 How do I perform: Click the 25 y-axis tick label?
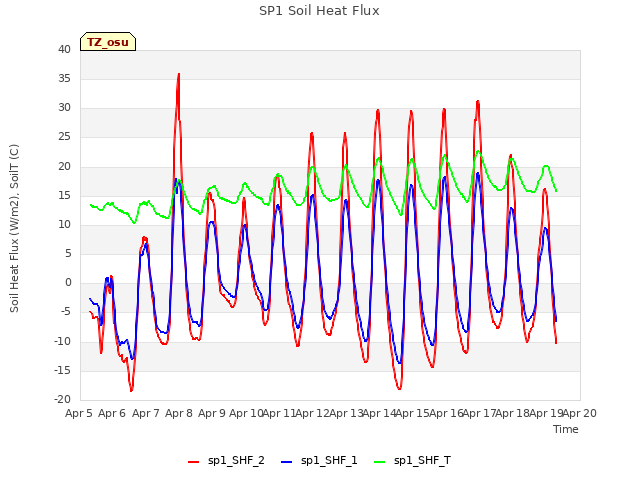(x=64, y=137)
